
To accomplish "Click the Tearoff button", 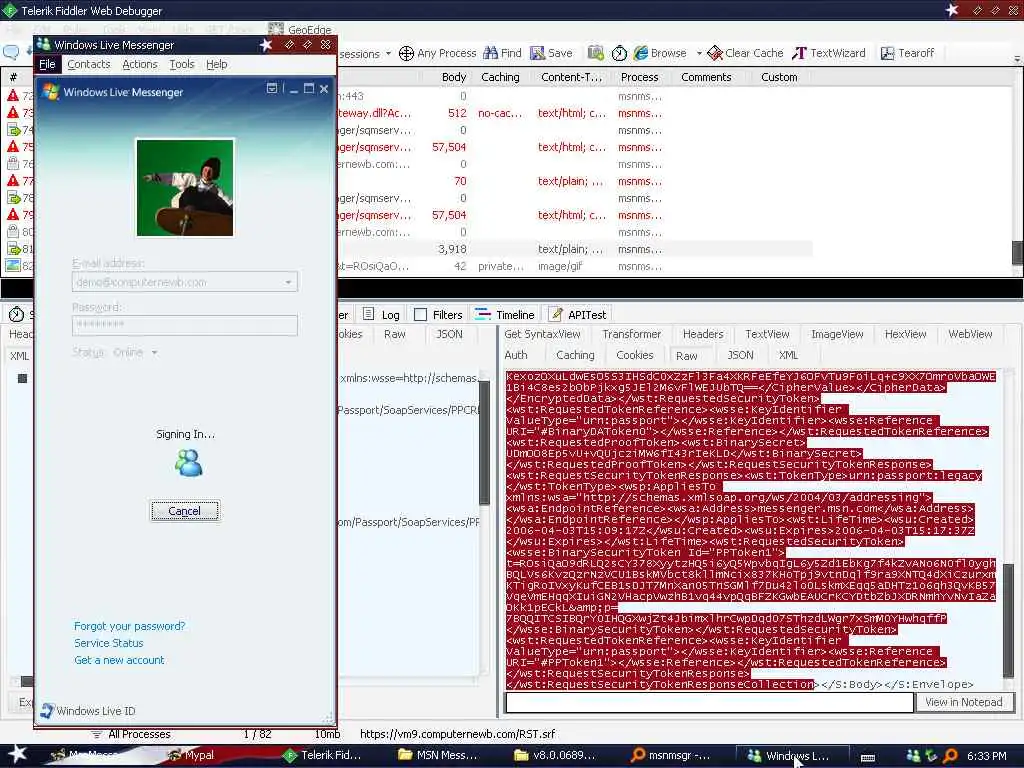I will 907,54.
